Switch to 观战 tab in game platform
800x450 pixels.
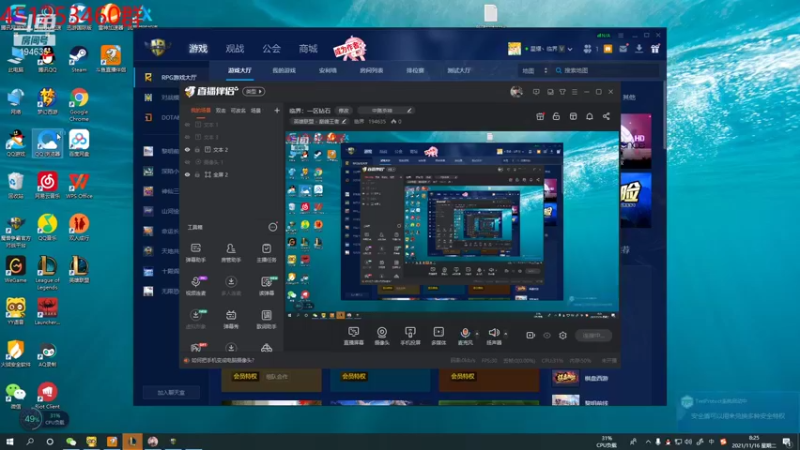235,48
